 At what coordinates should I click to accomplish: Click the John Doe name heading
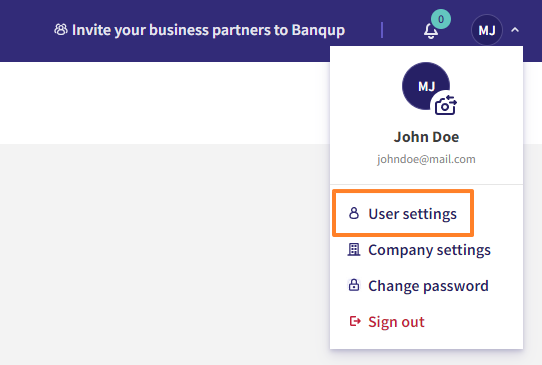(x=426, y=137)
